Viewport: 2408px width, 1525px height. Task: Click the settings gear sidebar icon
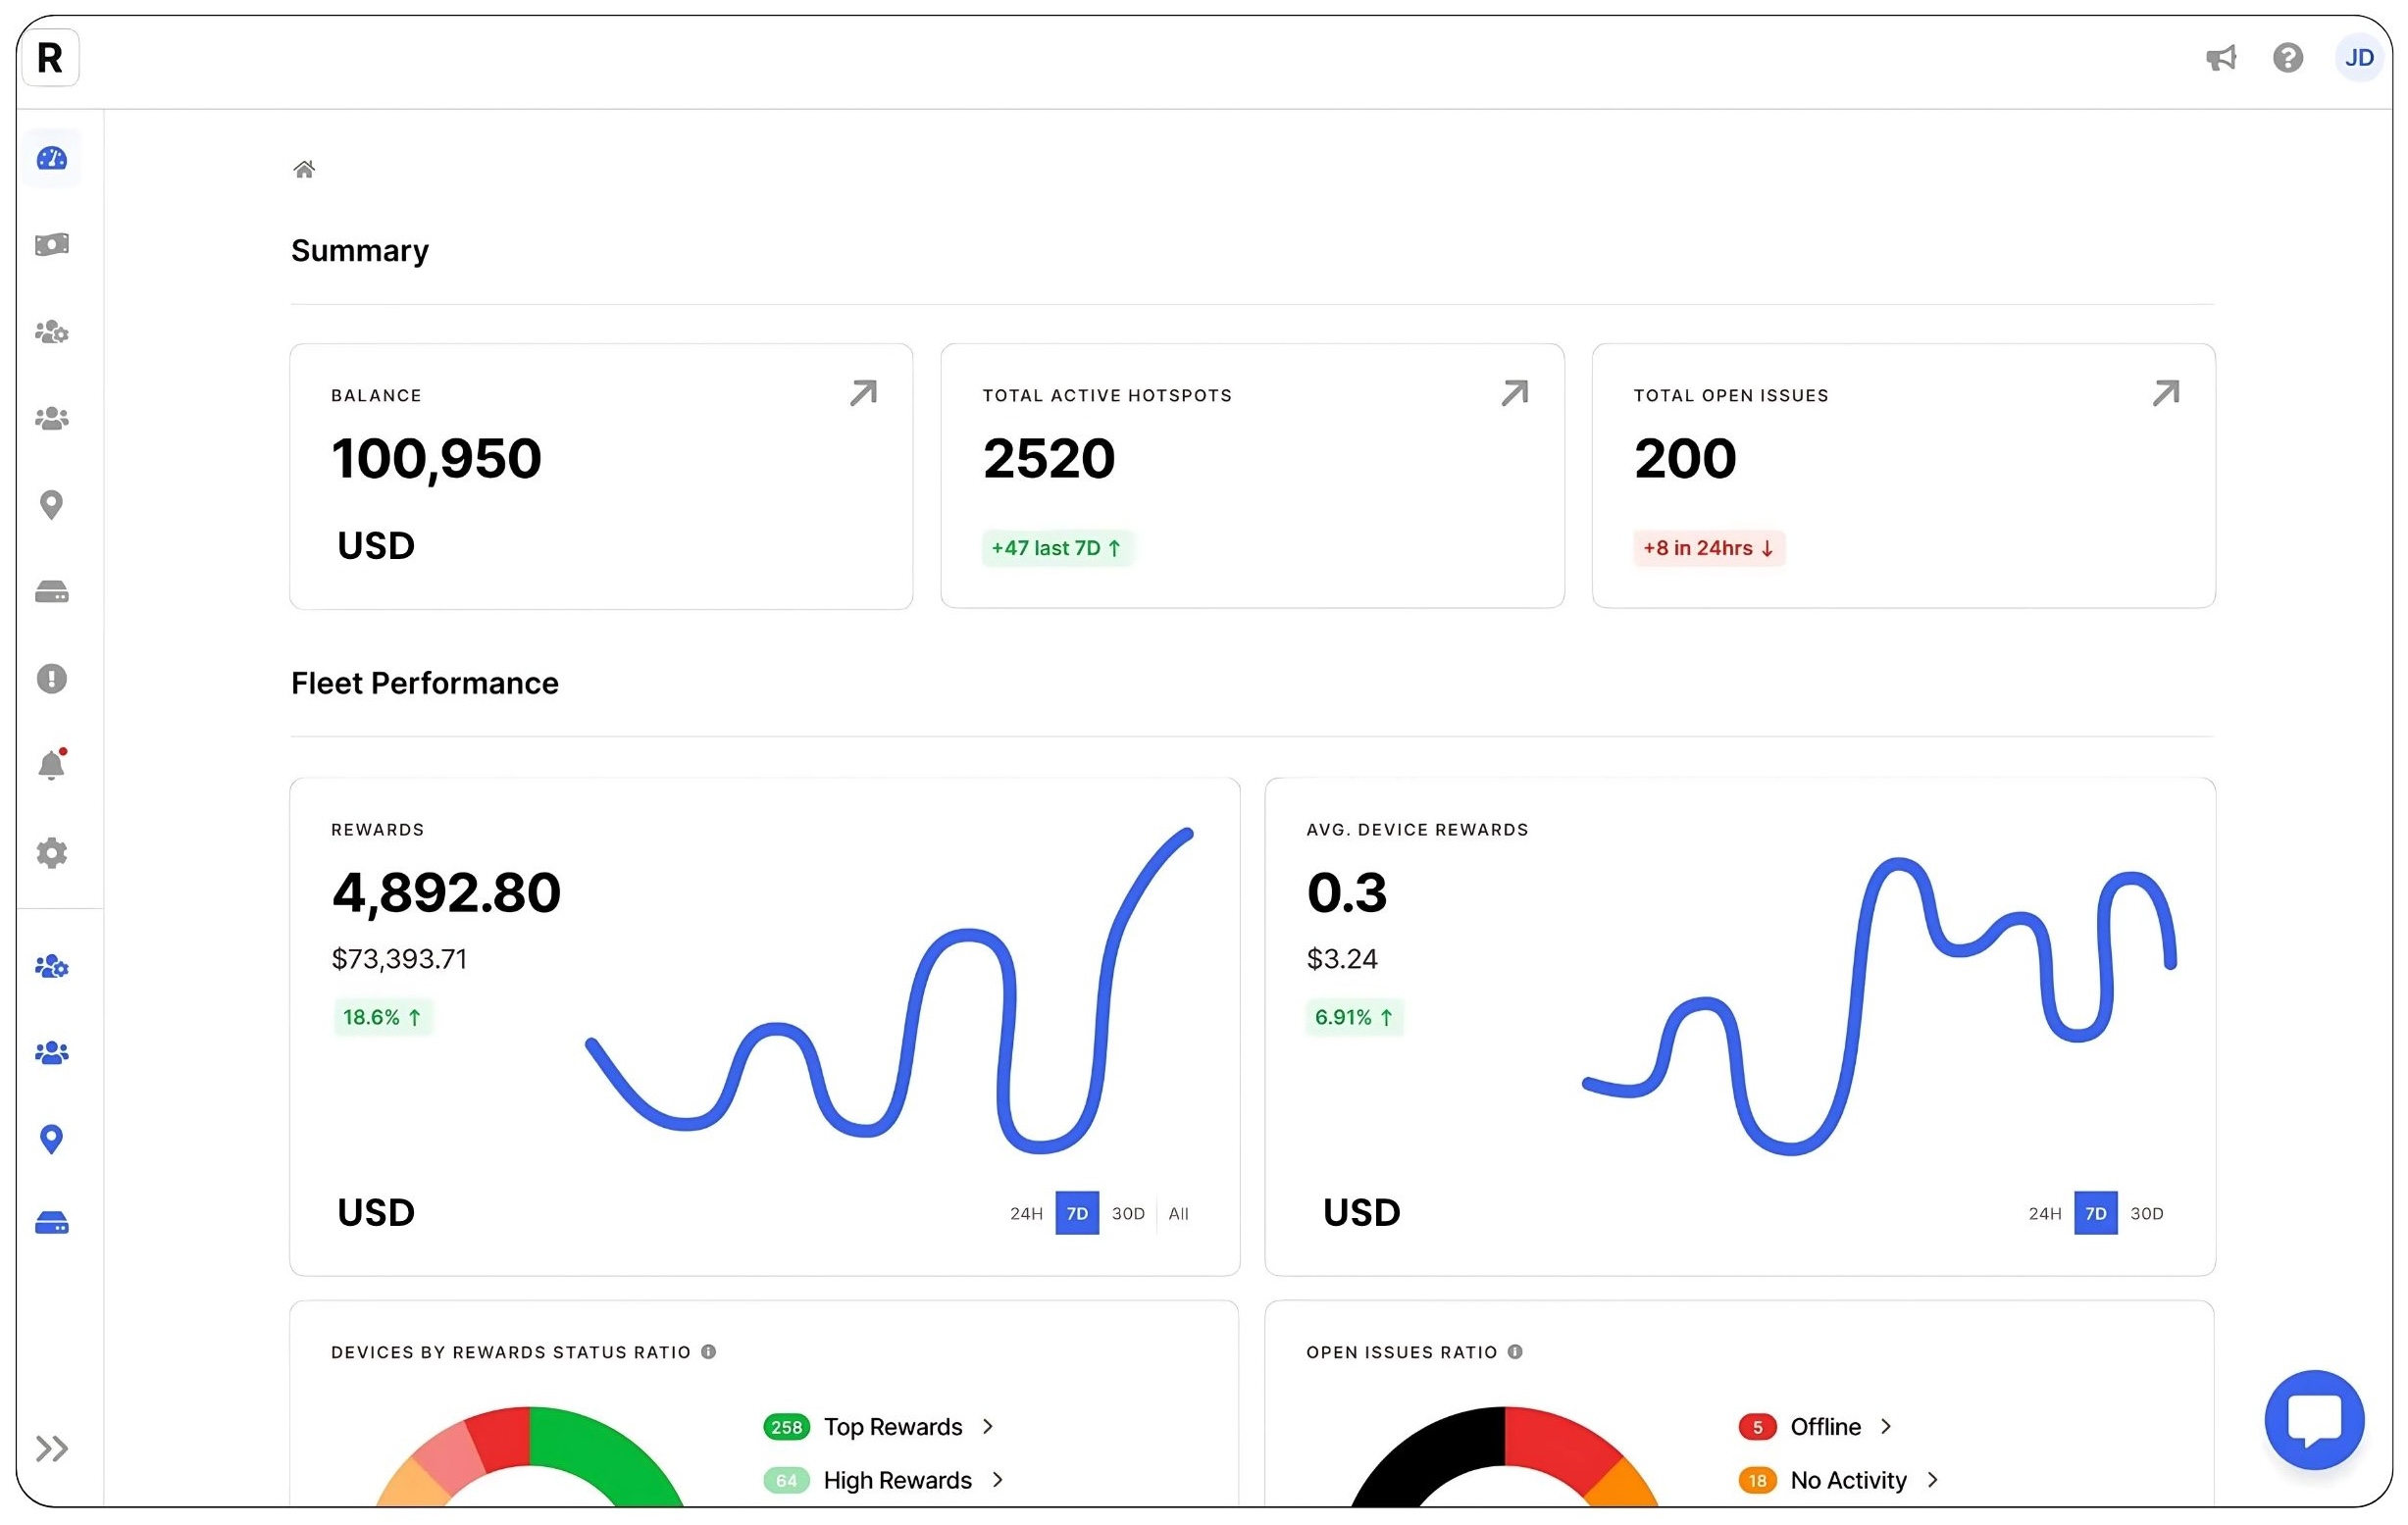pyautogui.click(x=51, y=853)
